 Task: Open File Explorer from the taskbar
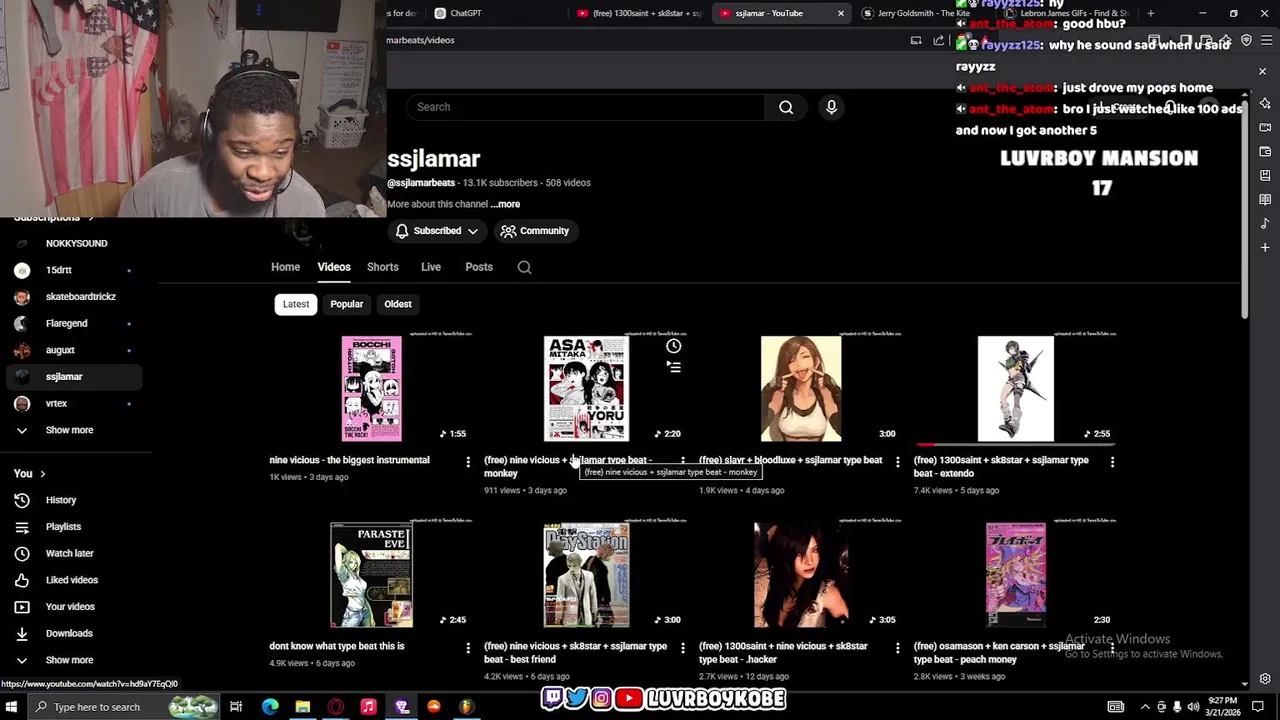pyautogui.click(x=302, y=707)
